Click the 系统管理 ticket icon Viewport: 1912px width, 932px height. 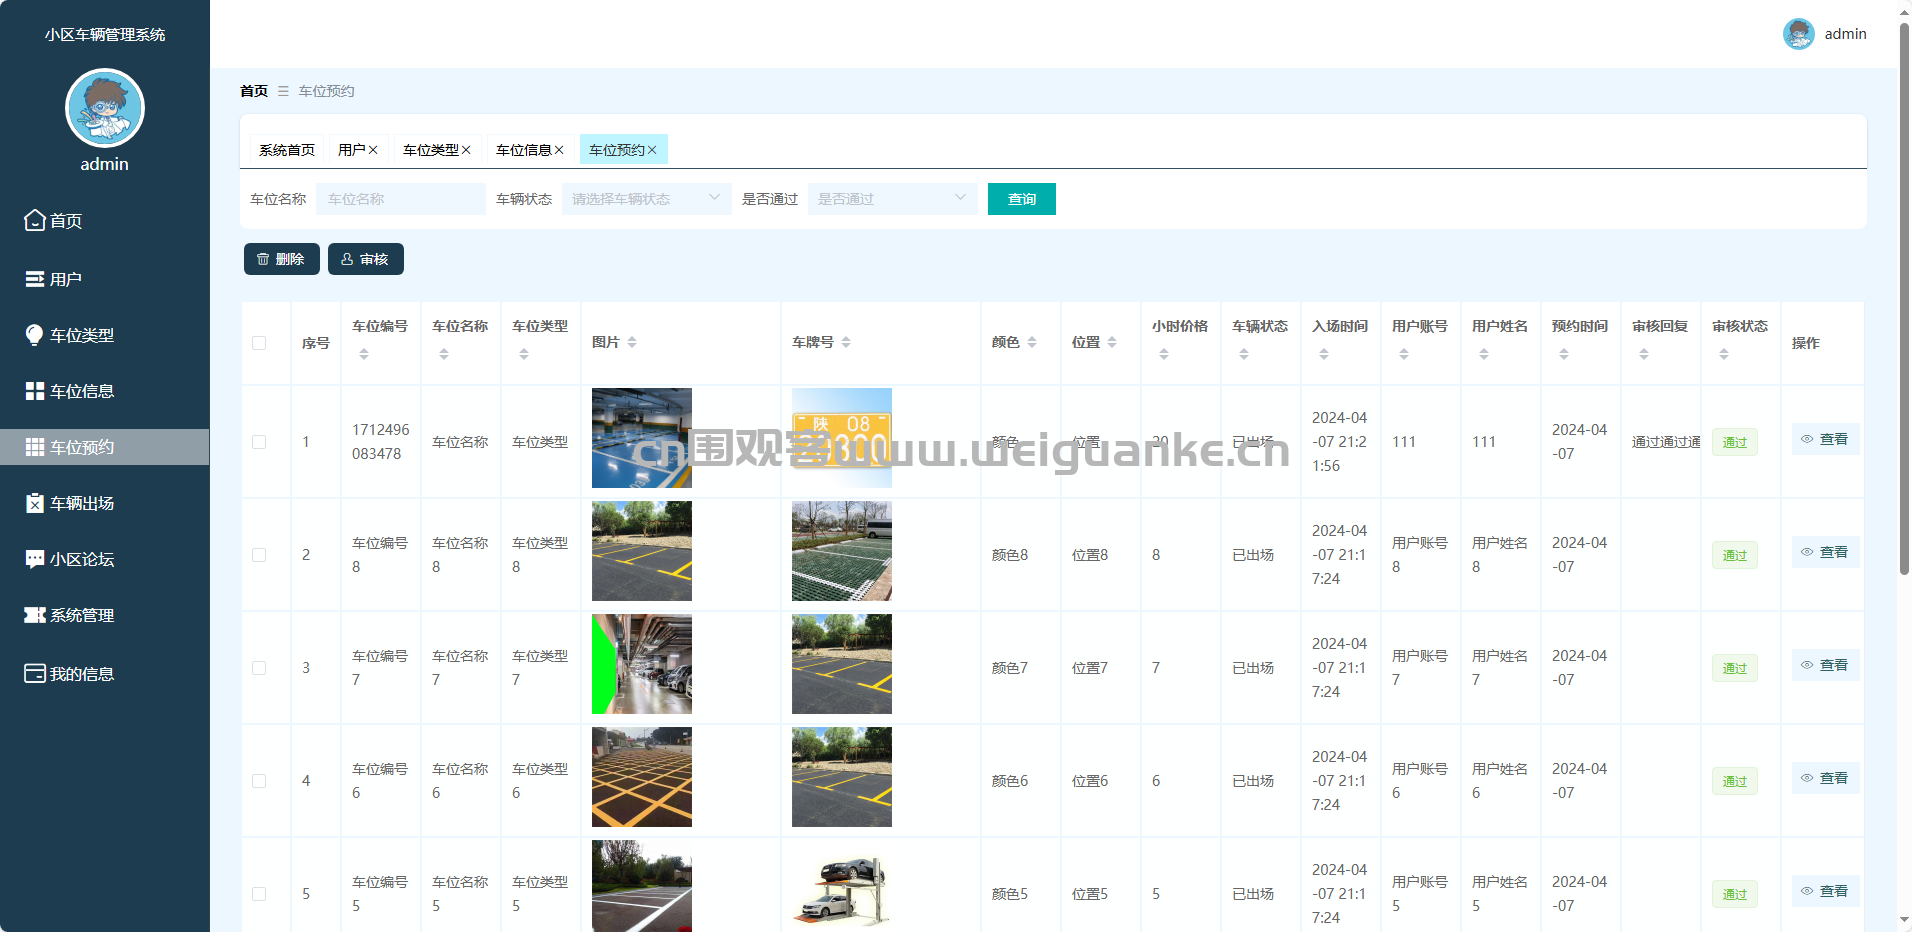[x=35, y=615]
